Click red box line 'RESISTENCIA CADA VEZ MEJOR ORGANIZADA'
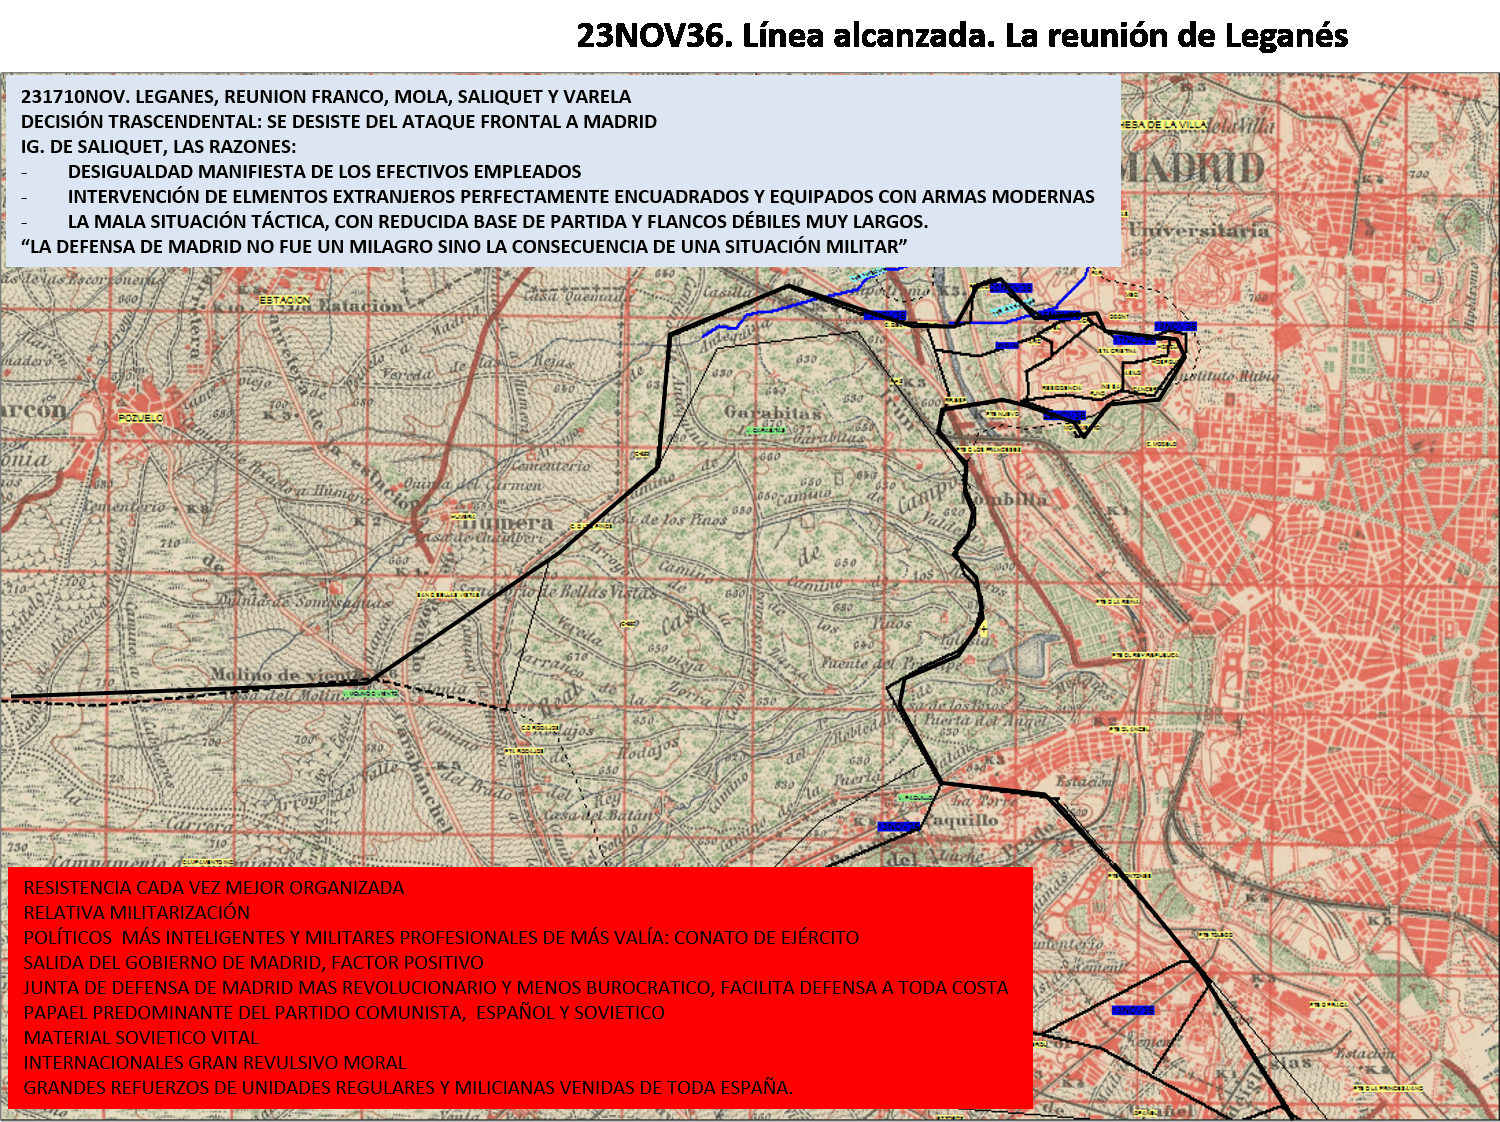 [x=214, y=888]
